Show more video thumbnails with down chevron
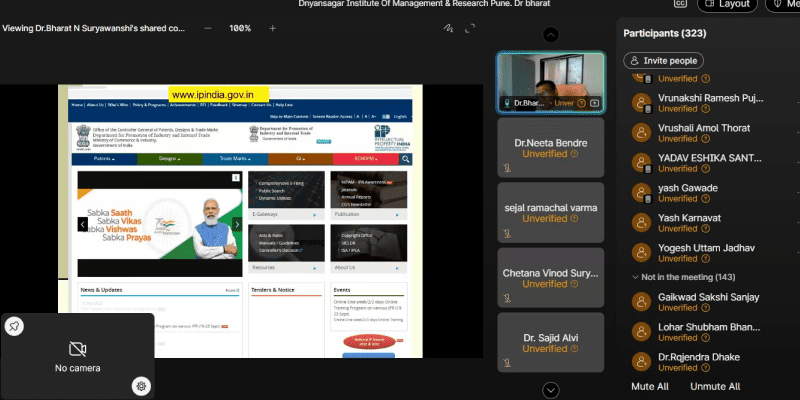This screenshot has height=400, width=800. (x=551, y=390)
